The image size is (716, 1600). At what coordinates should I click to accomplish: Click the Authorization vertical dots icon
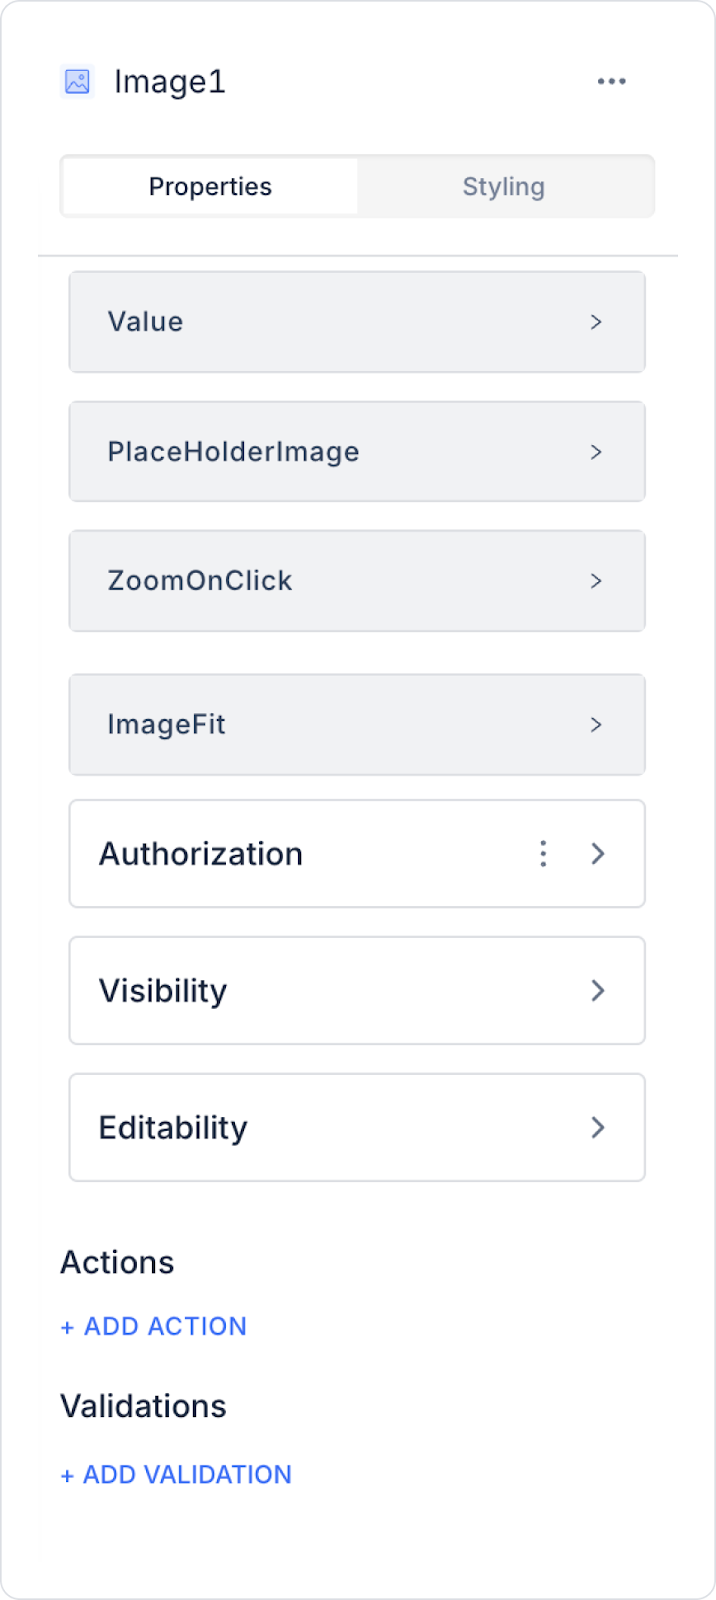tap(543, 854)
